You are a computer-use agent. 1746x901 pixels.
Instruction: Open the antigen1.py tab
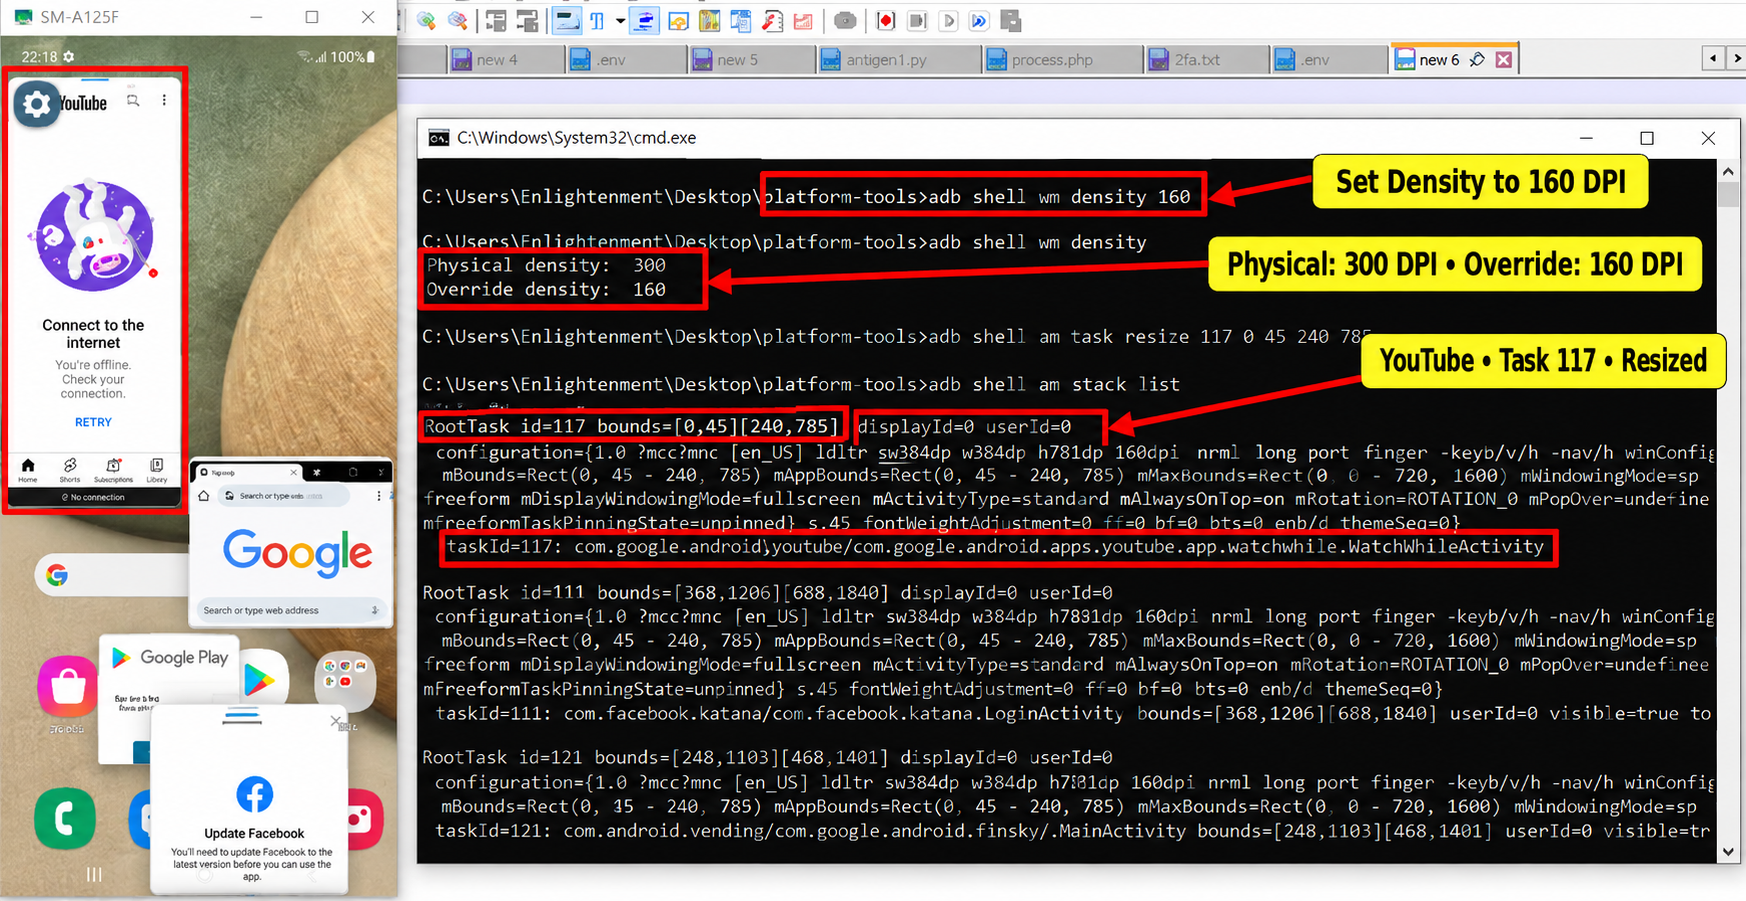pos(899,60)
